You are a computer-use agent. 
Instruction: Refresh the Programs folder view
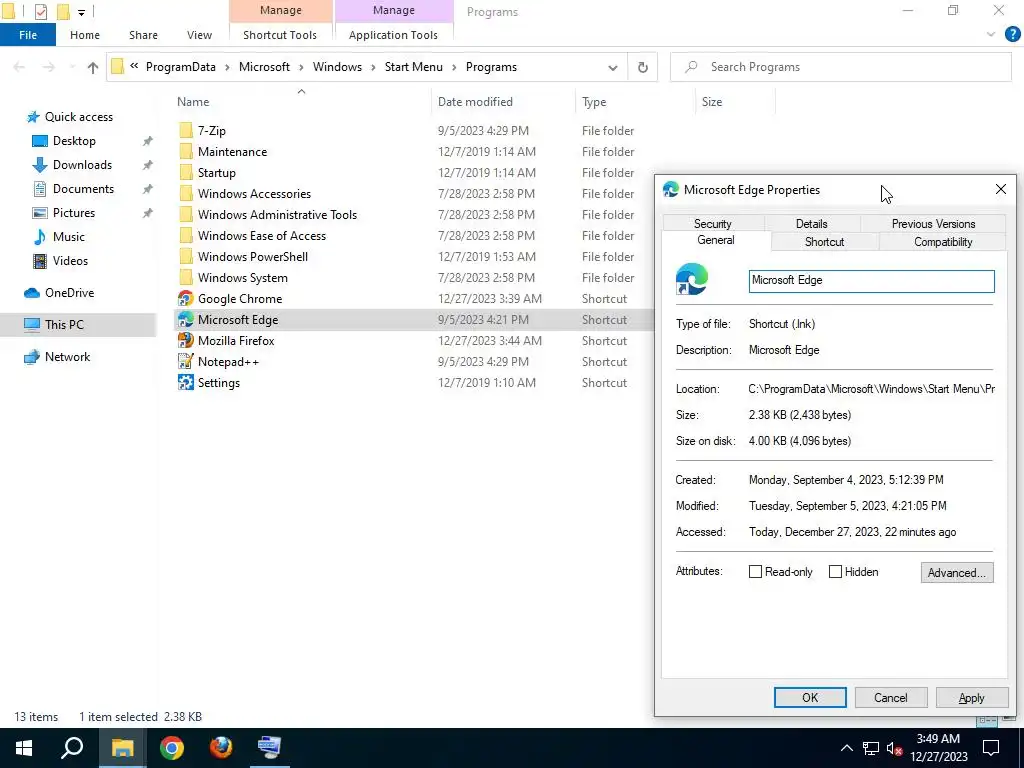tap(643, 67)
